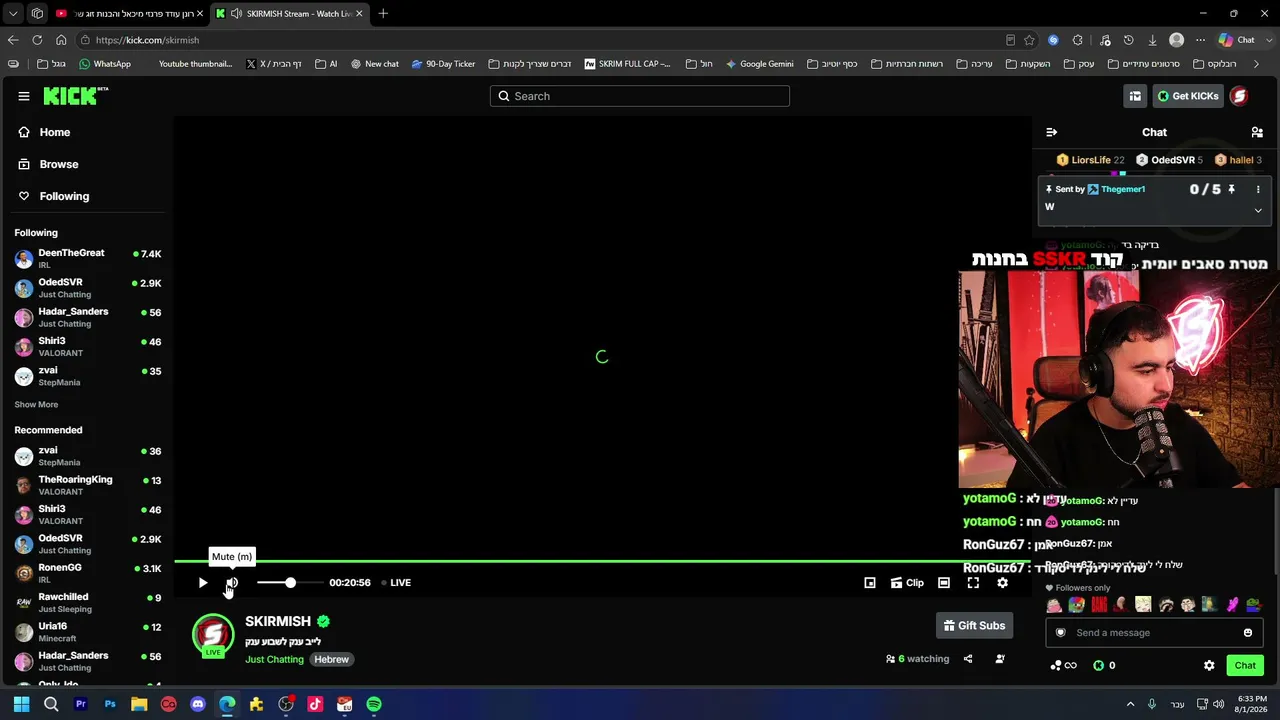1280x720 pixels.
Task: Play the paused stream
Action: (203, 583)
